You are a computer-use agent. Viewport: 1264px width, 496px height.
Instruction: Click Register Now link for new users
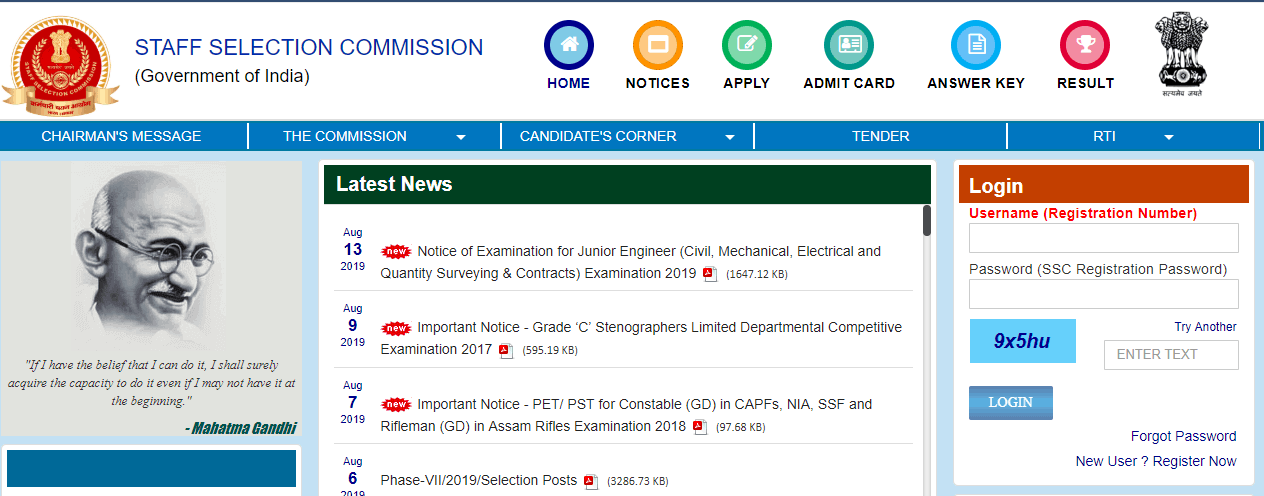tap(1194, 461)
